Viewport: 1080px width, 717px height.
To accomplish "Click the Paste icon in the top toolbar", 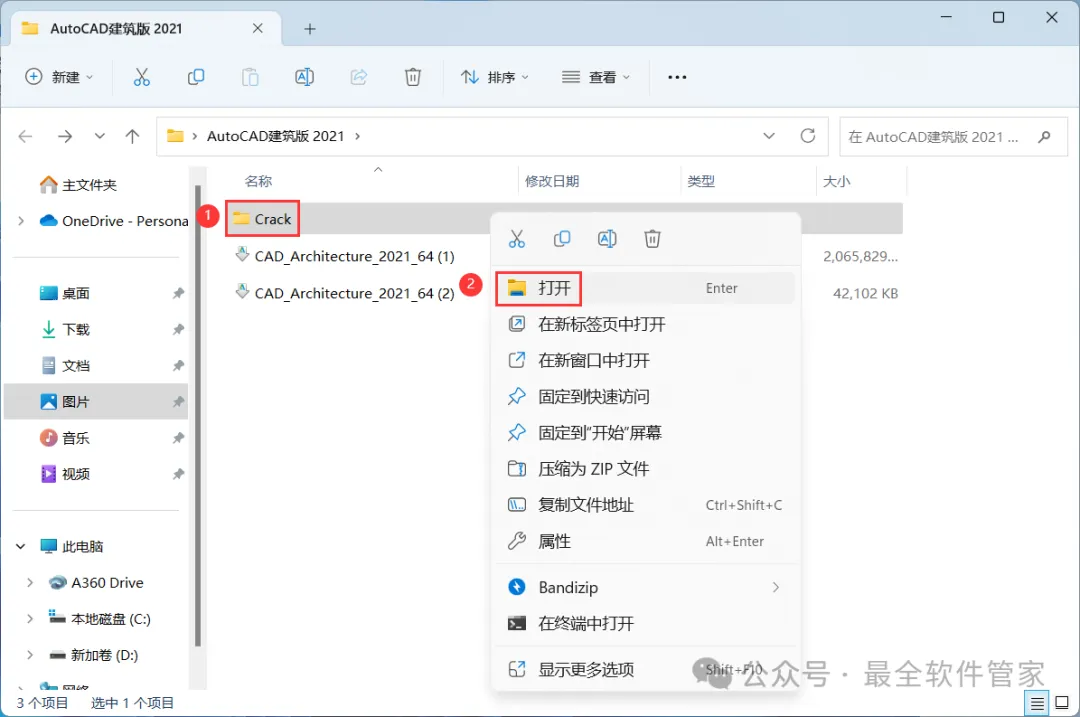I will tap(250, 77).
